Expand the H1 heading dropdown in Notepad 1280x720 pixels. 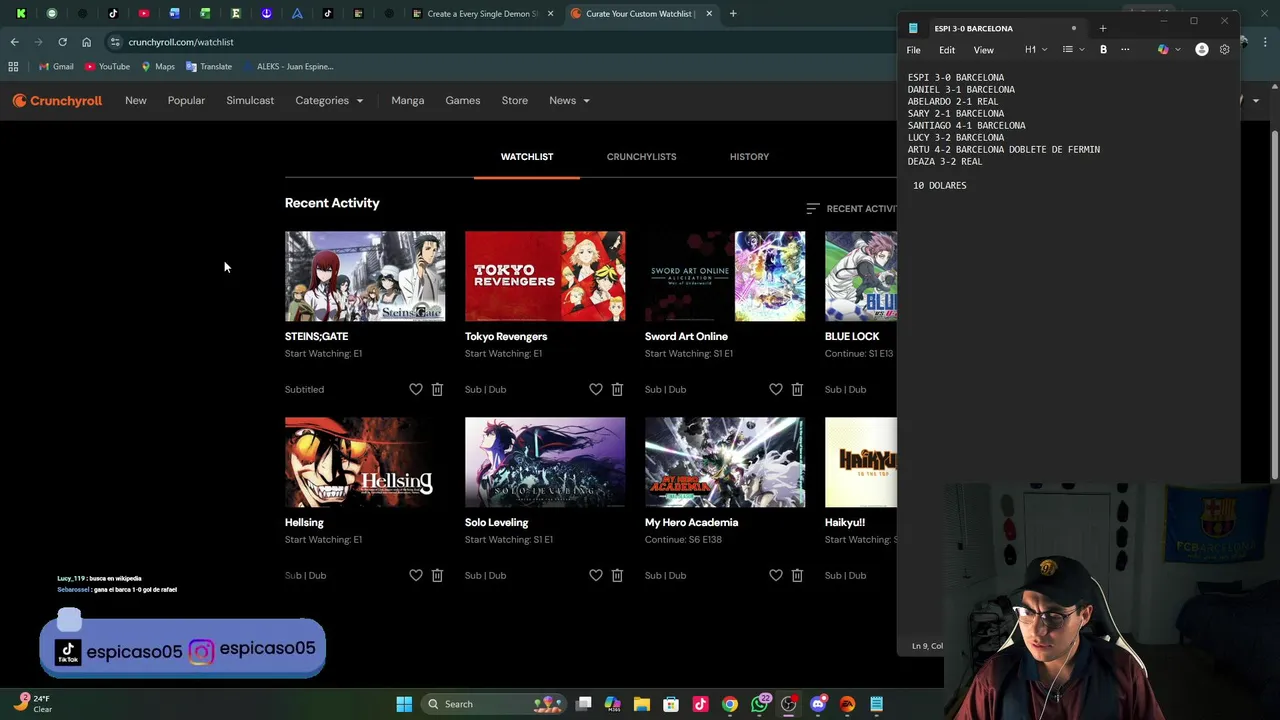(x=1035, y=49)
